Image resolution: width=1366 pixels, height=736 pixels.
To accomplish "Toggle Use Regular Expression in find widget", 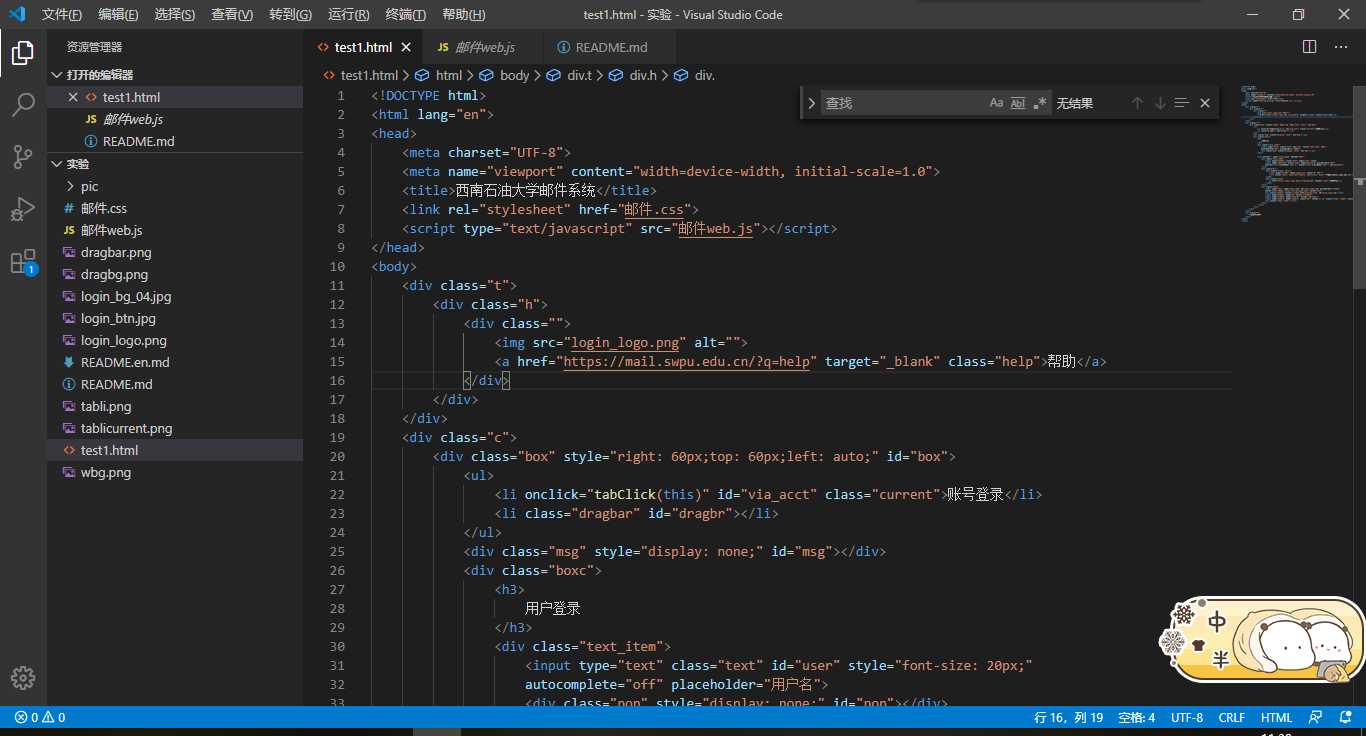I will tap(1040, 103).
